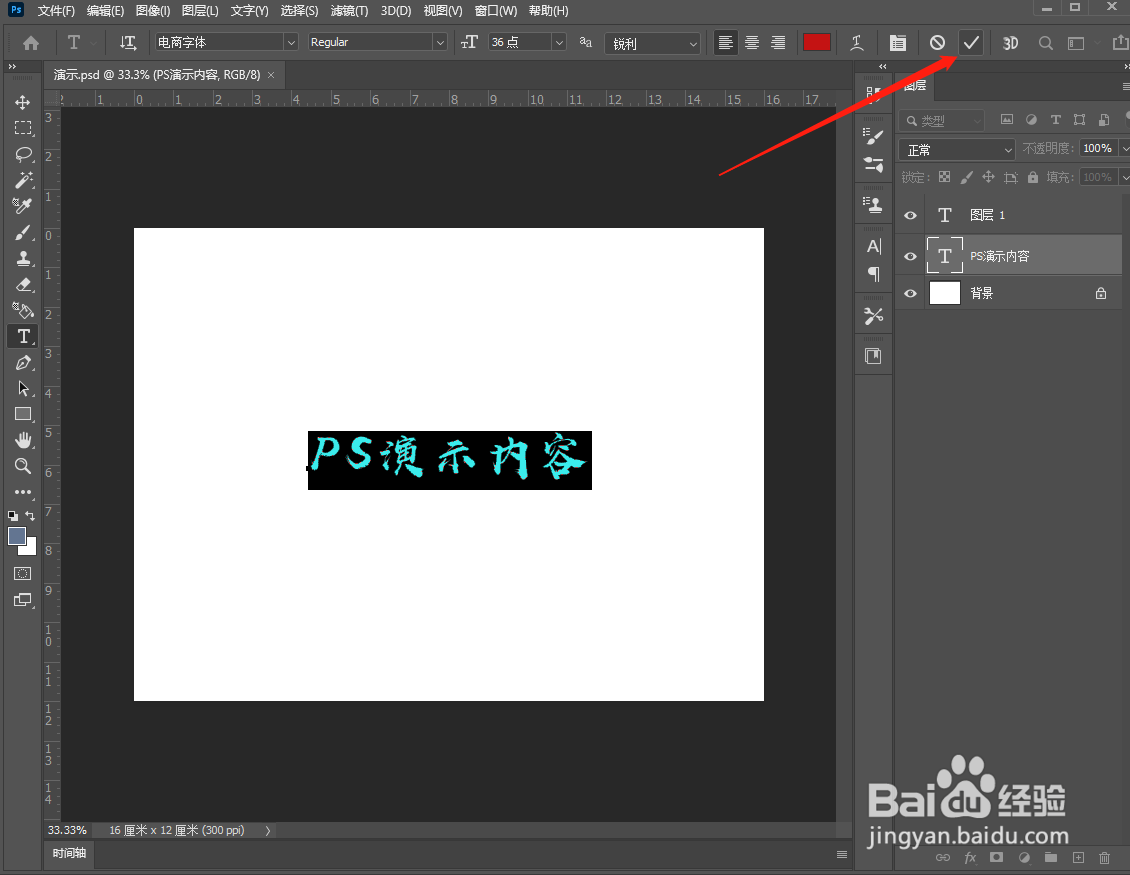This screenshot has width=1130, height=875.
Task: Select the Pen tool
Action: point(22,363)
